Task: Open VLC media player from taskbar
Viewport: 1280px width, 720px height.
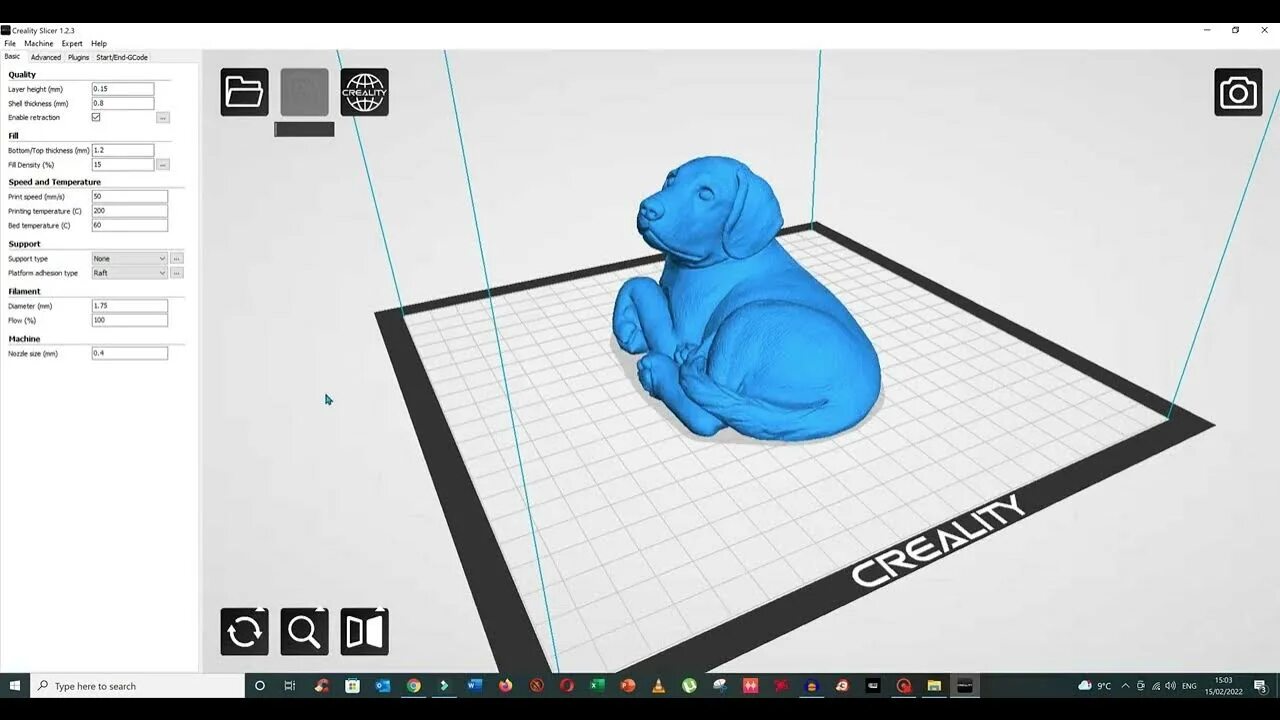Action: [658, 686]
